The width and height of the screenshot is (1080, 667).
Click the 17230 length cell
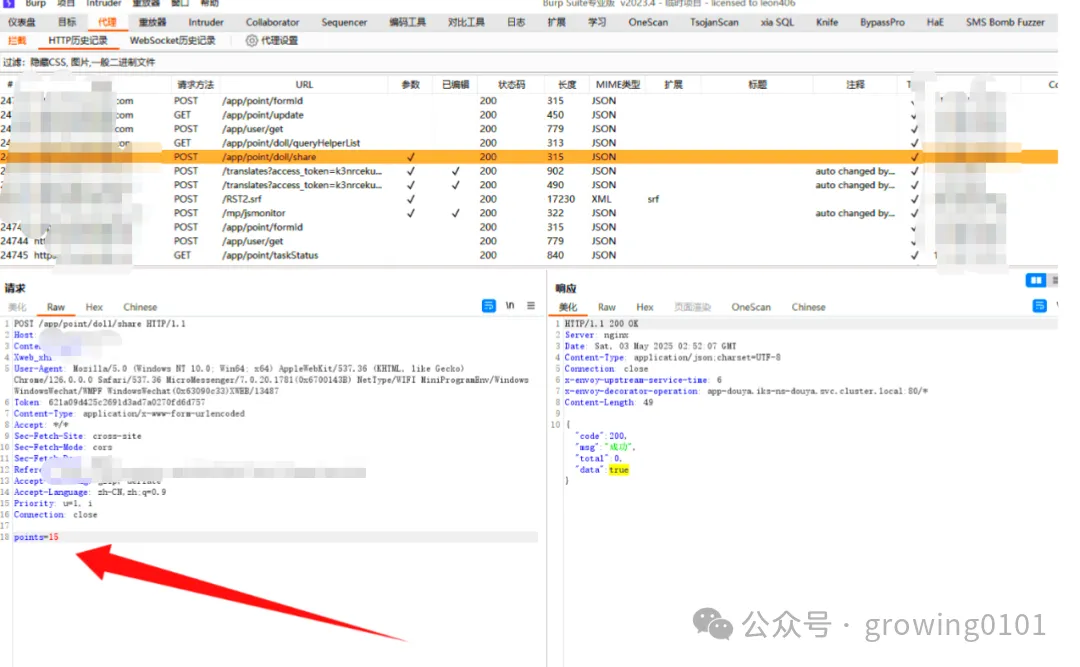561,199
